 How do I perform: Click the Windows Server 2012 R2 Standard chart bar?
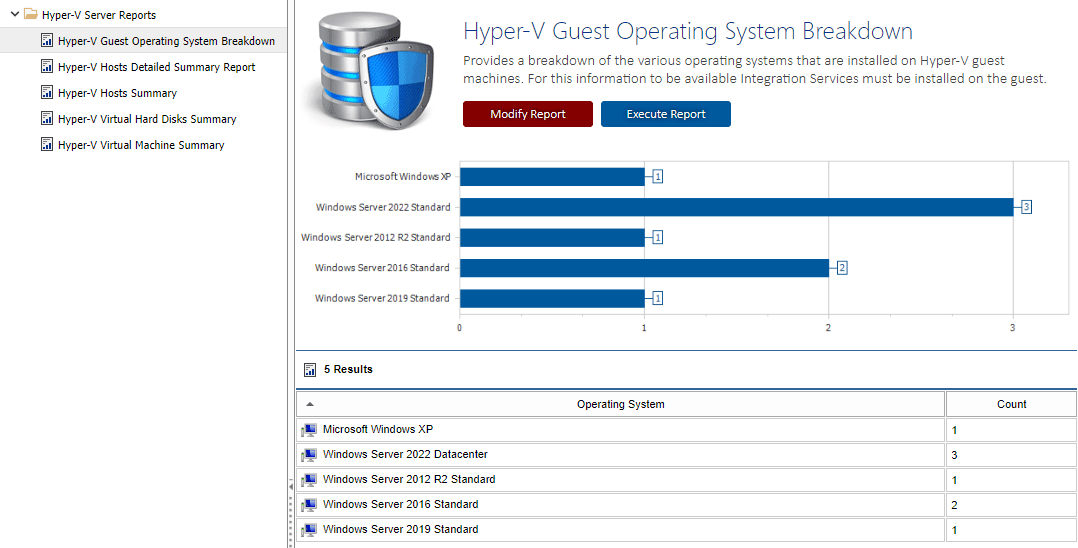tap(552, 237)
